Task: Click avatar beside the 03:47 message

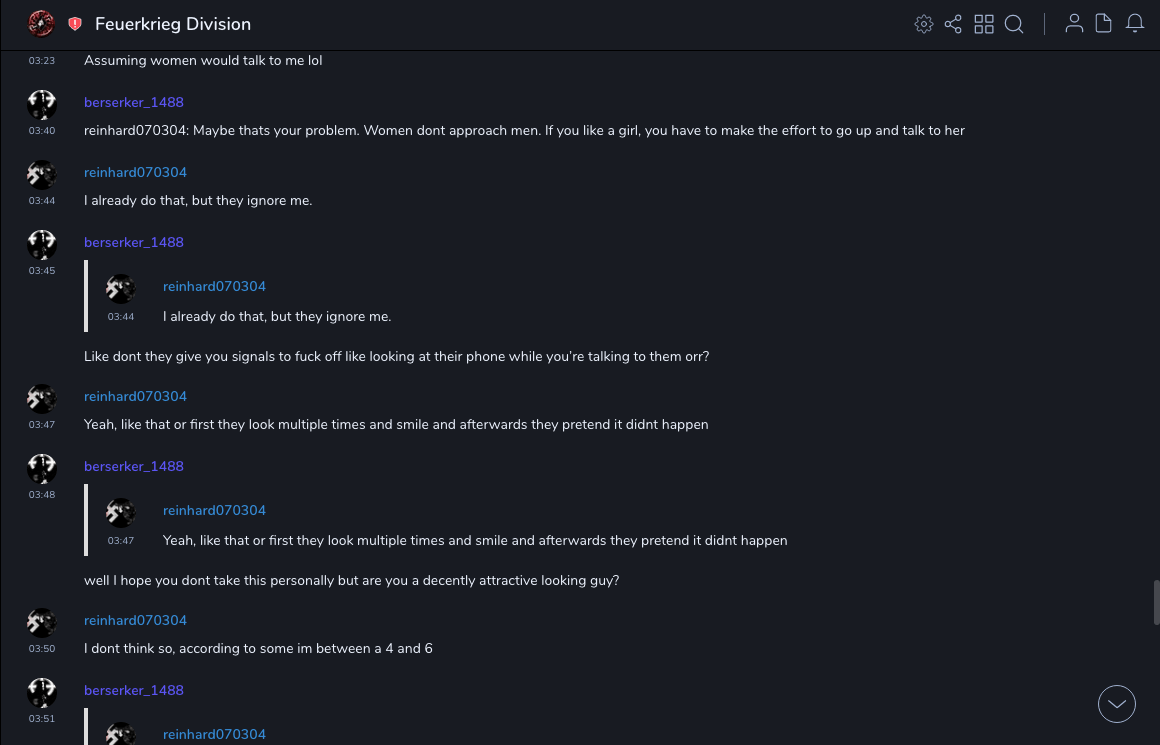Action: click(x=42, y=399)
